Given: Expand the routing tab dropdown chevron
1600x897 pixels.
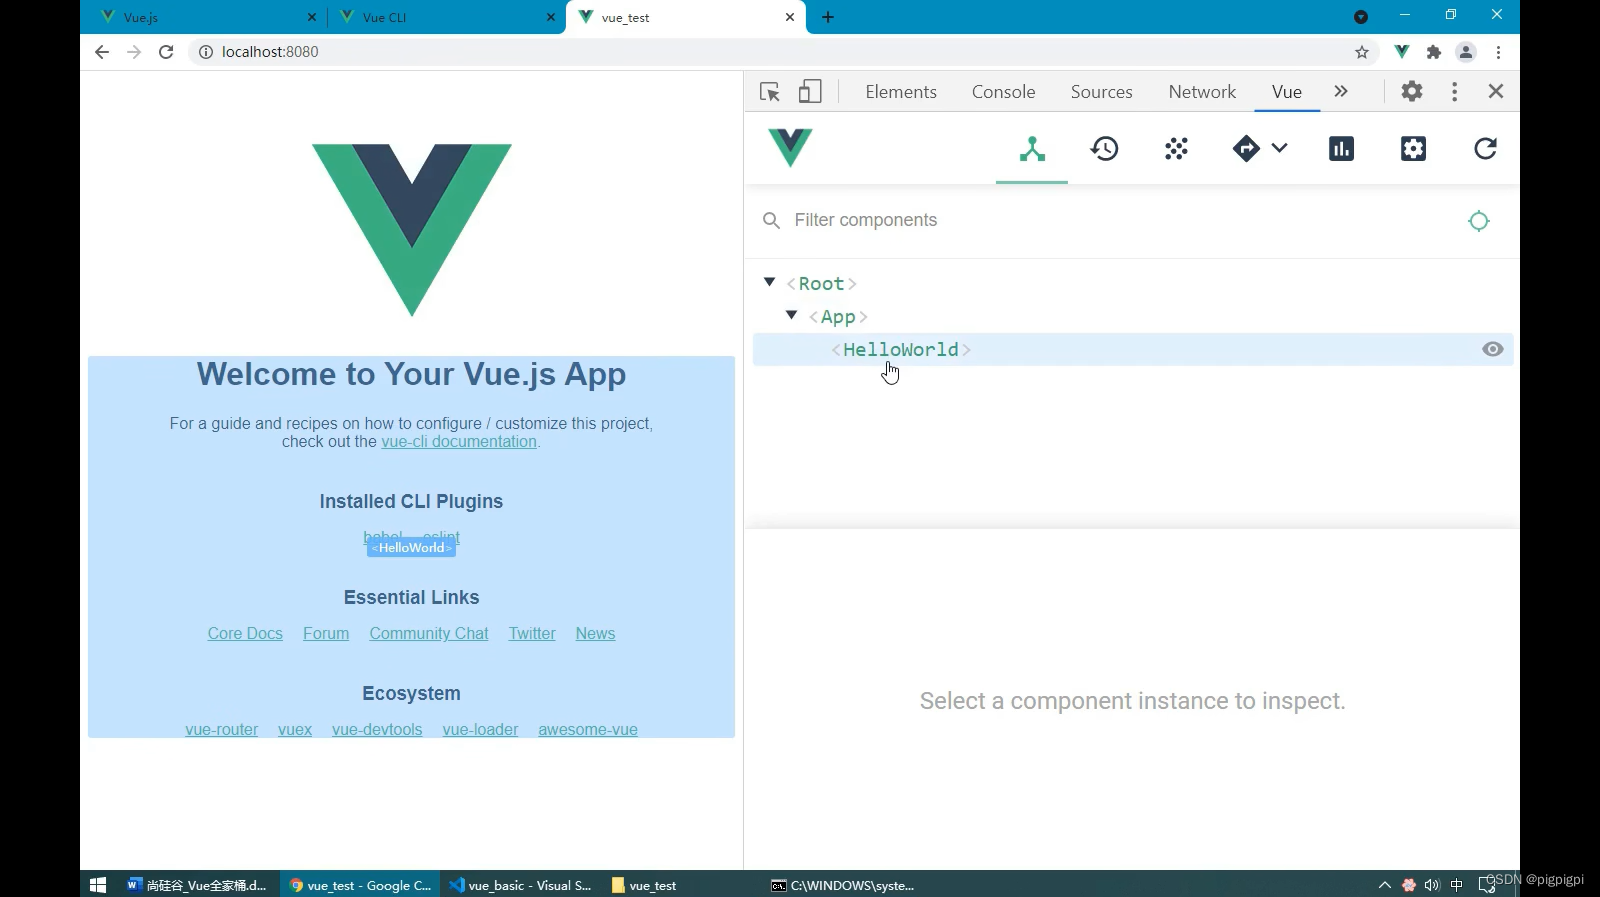Looking at the screenshot, I should tap(1279, 148).
